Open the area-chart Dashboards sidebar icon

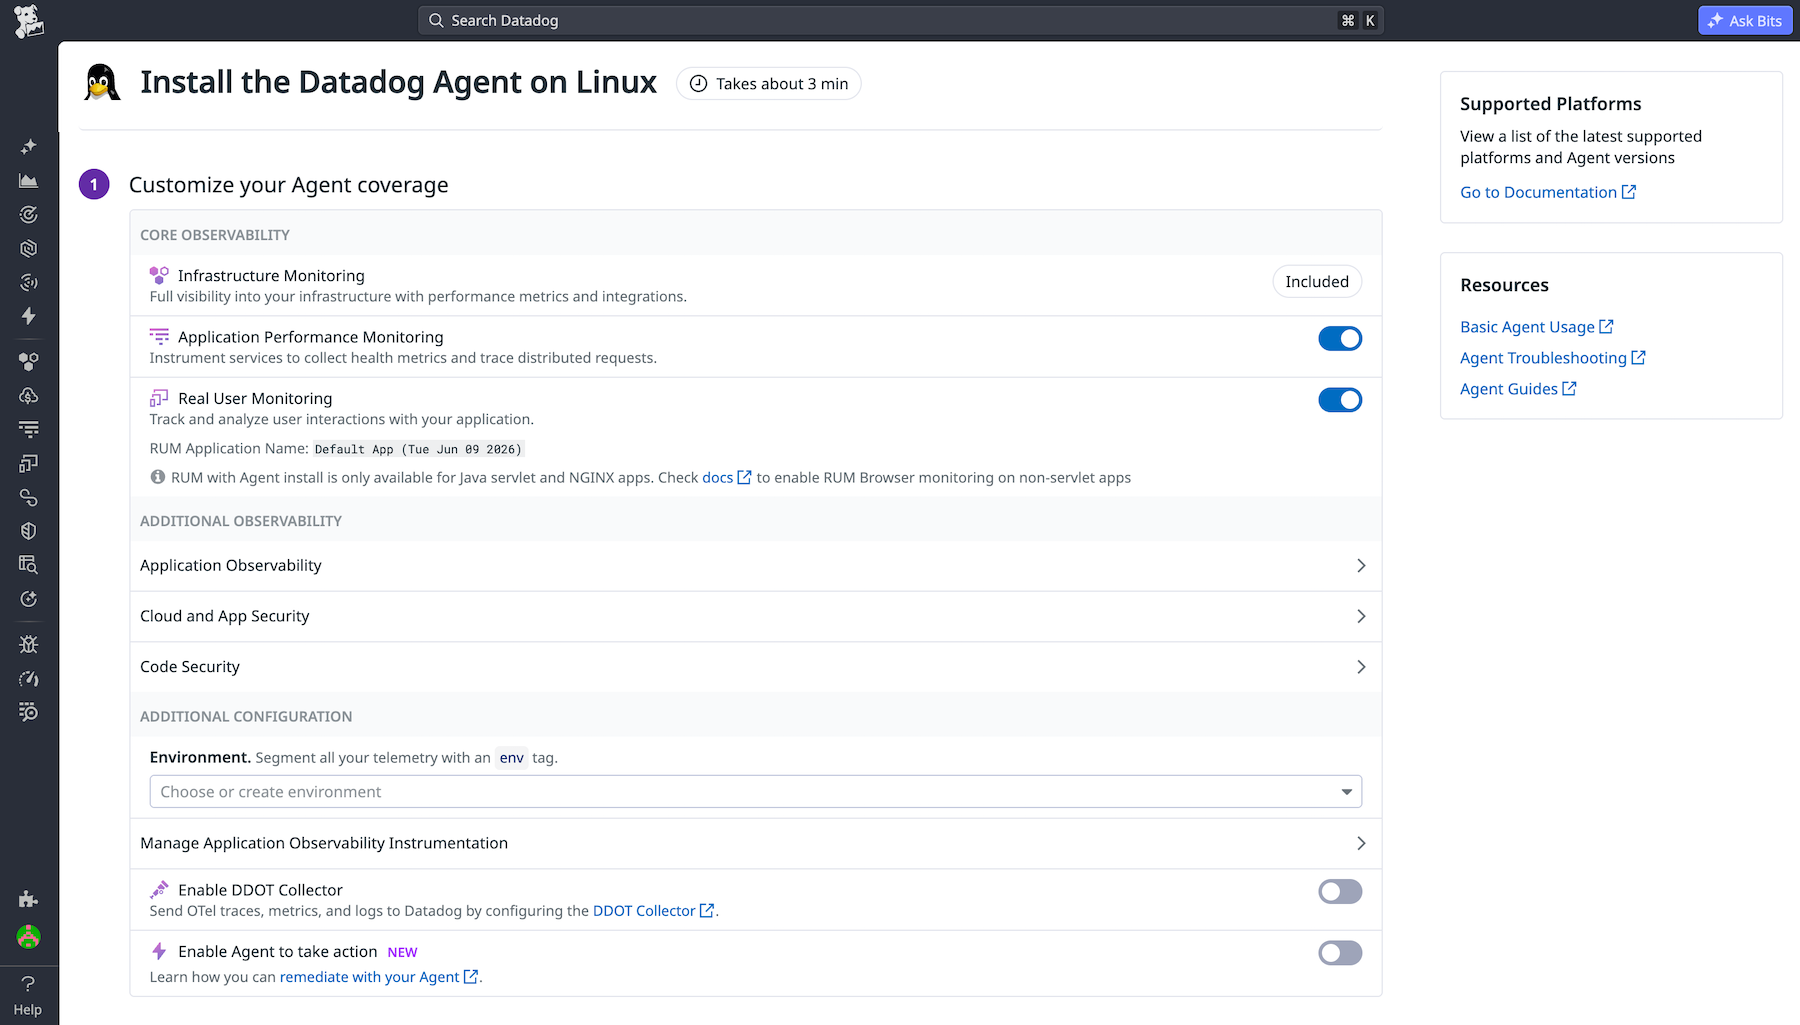tap(29, 181)
